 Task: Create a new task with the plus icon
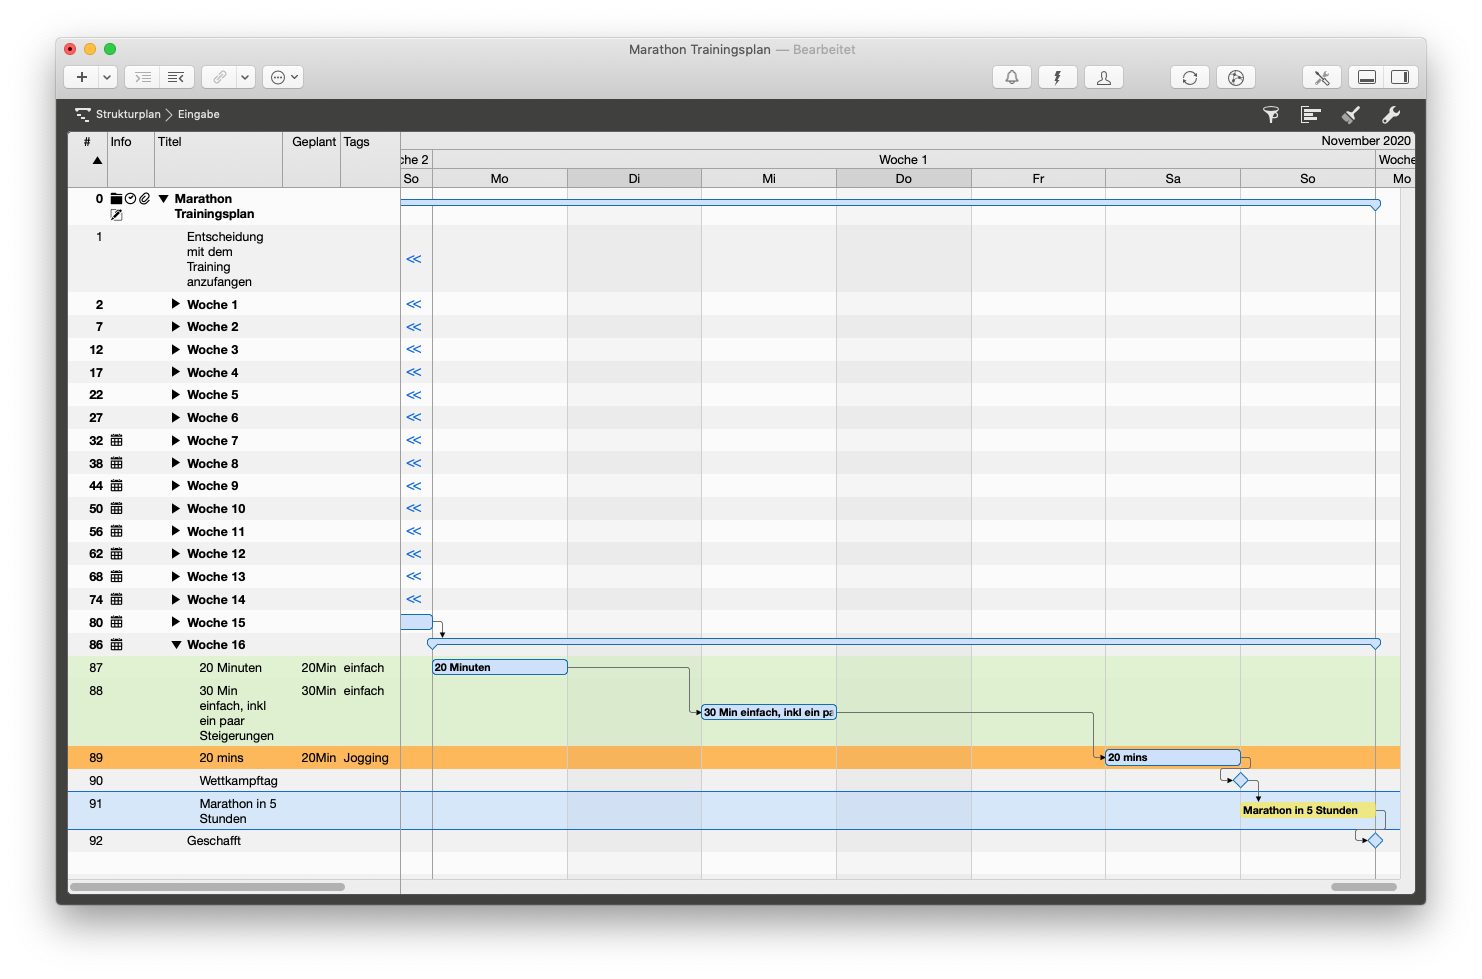click(x=80, y=77)
